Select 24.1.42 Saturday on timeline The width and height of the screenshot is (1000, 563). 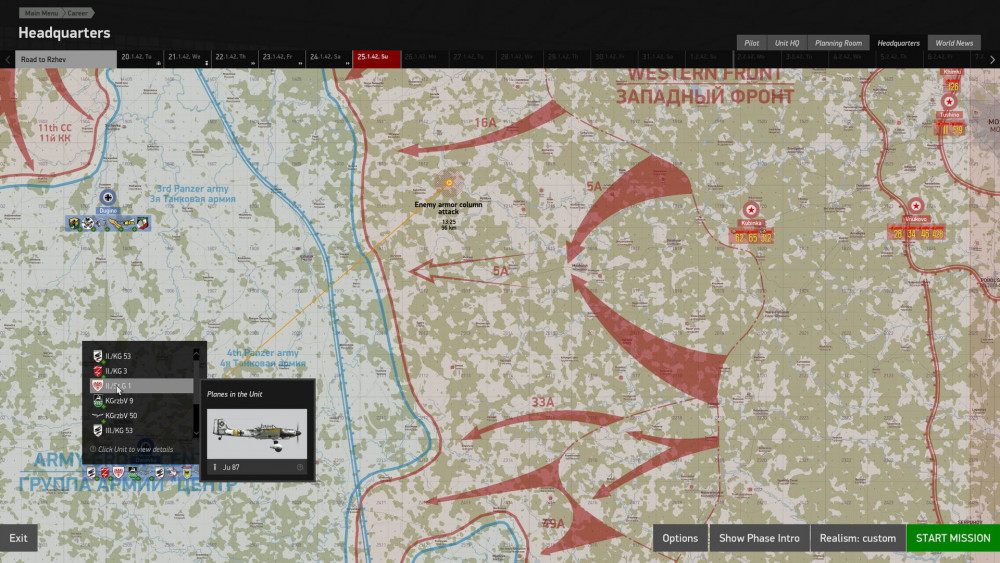click(x=329, y=59)
